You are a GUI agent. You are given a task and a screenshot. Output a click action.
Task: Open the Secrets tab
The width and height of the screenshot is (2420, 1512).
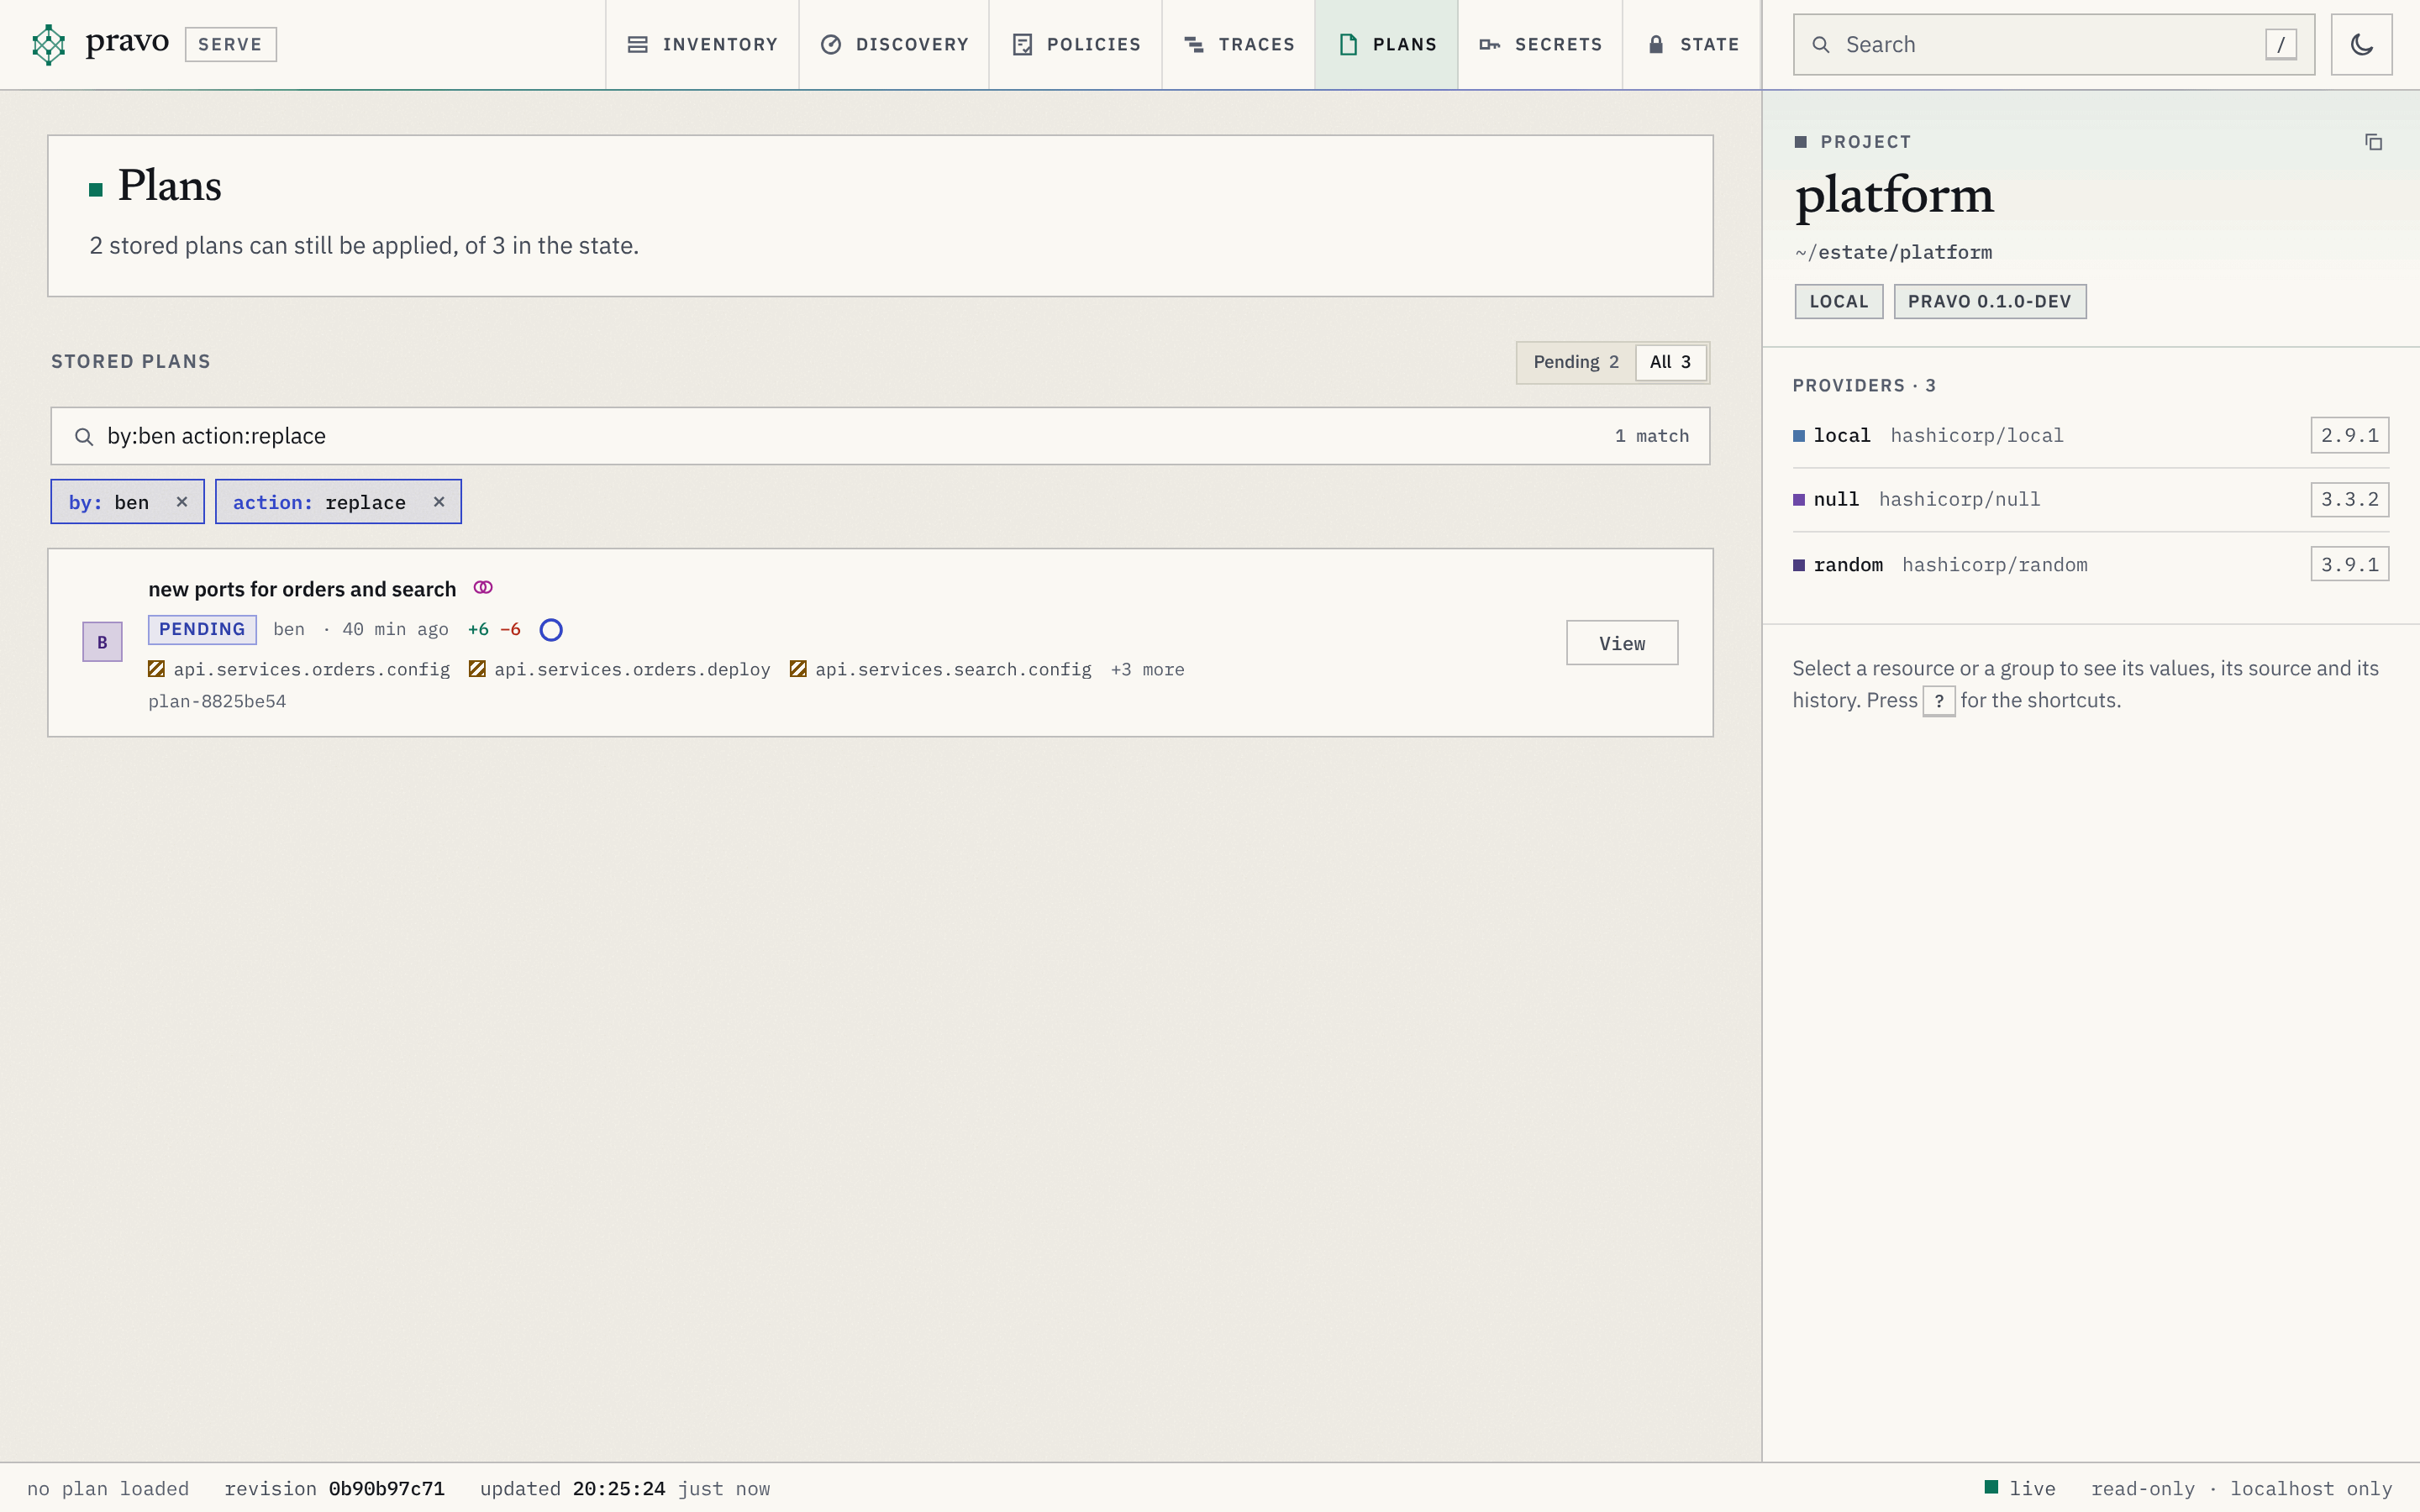pos(1541,44)
